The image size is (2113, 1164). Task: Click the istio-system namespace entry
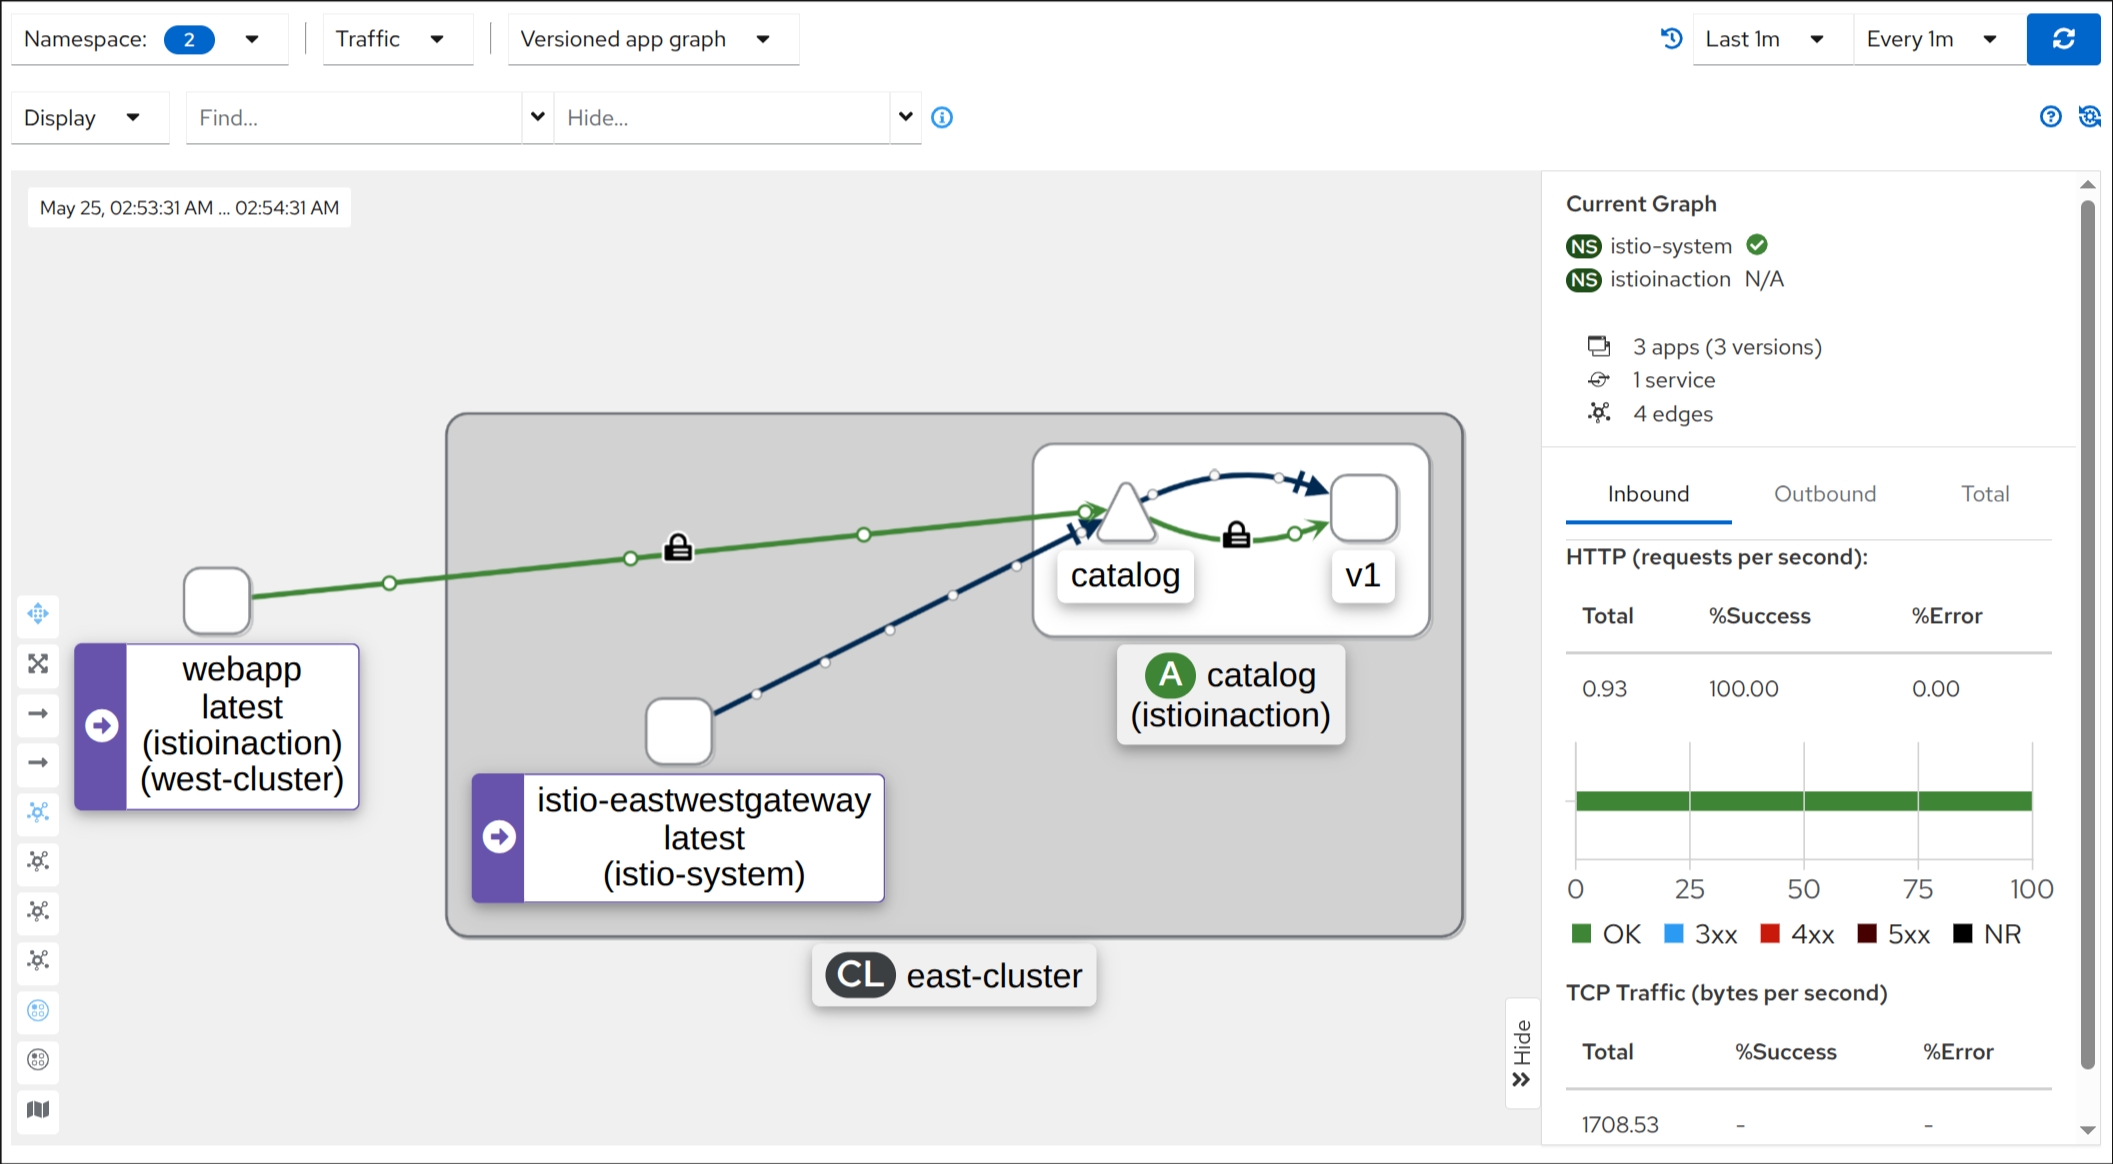coord(1649,246)
